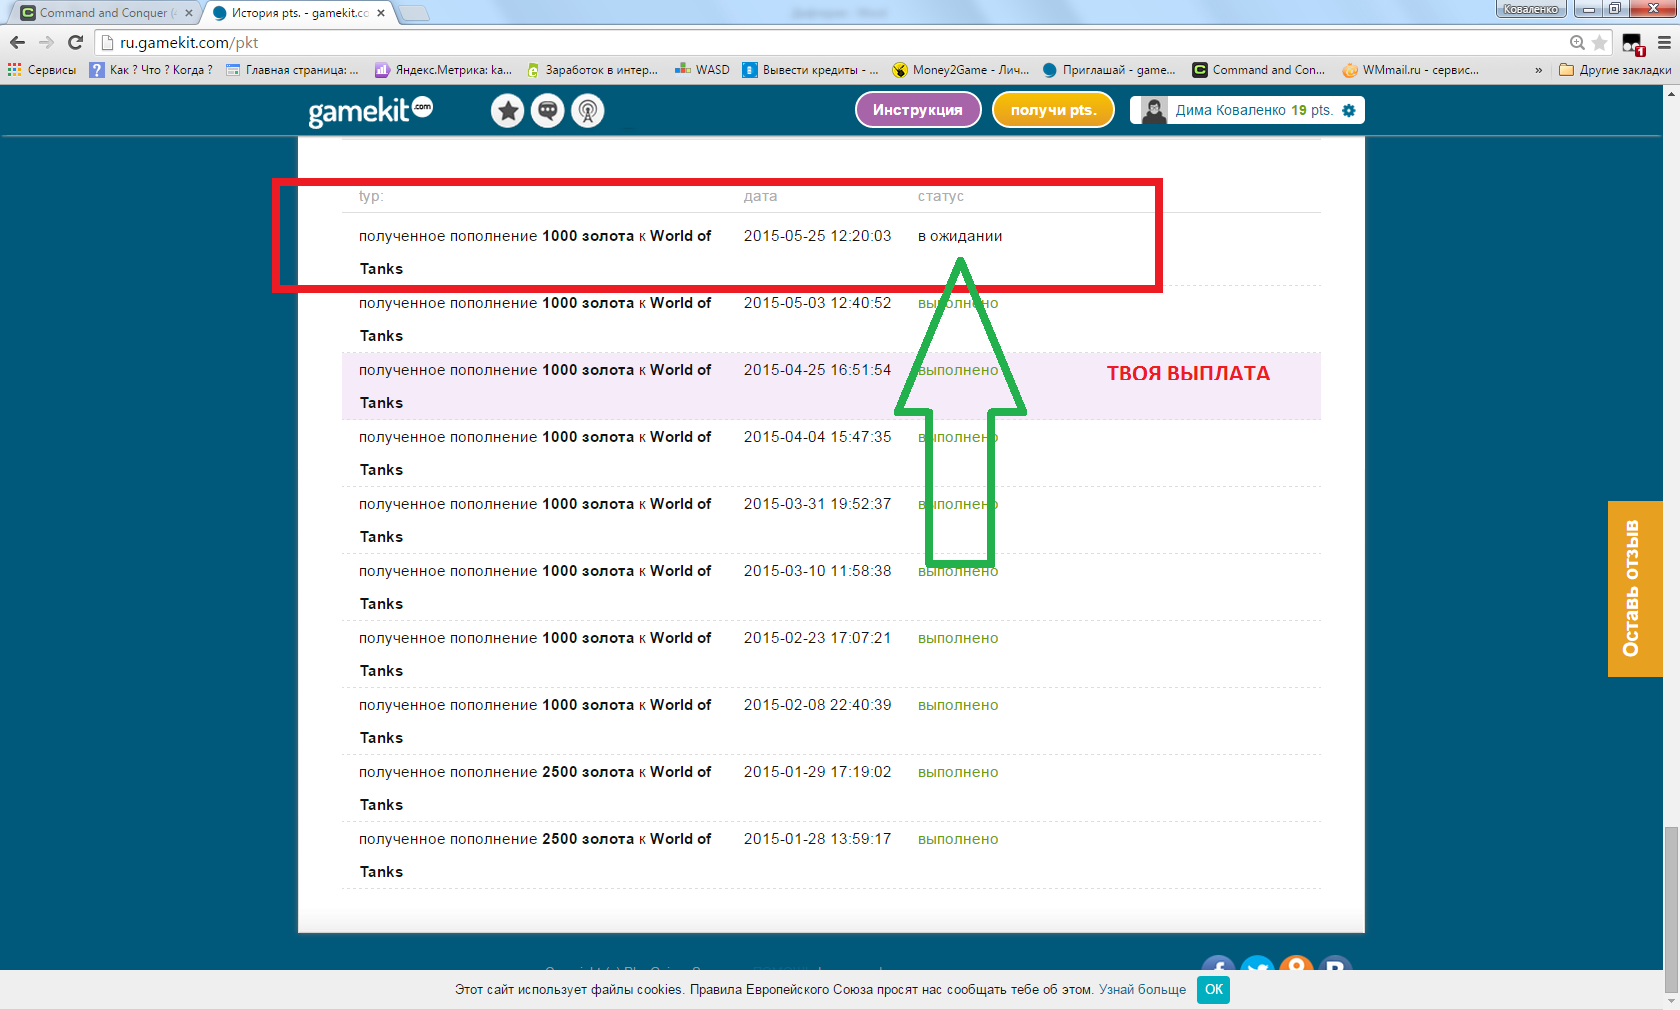The image size is (1680, 1010).
Task: Open the WASD bookmark
Action: click(702, 70)
